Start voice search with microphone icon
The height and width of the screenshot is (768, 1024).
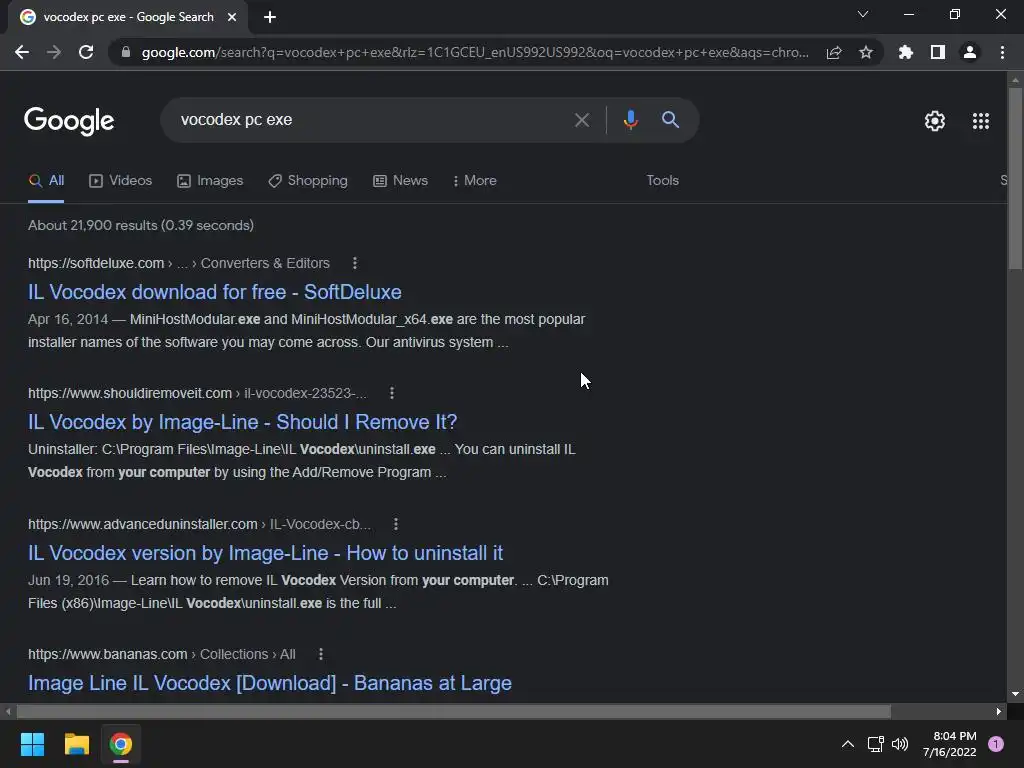(x=630, y=120)
